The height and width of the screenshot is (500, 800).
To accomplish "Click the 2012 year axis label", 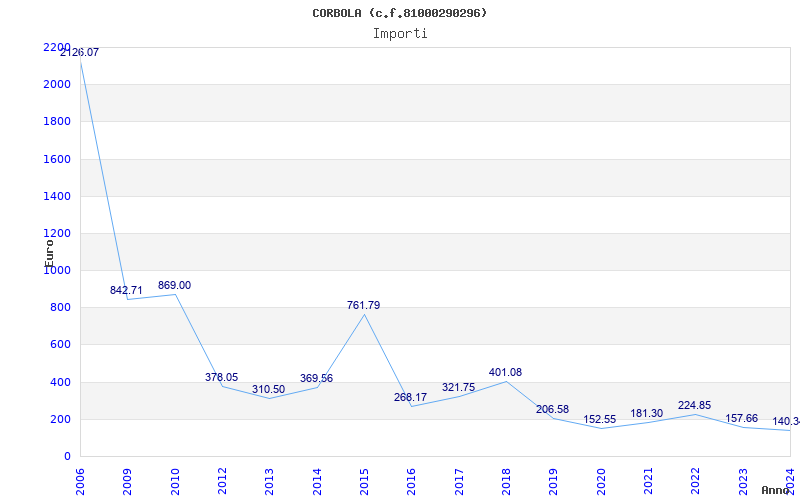I will pos(222,481).
